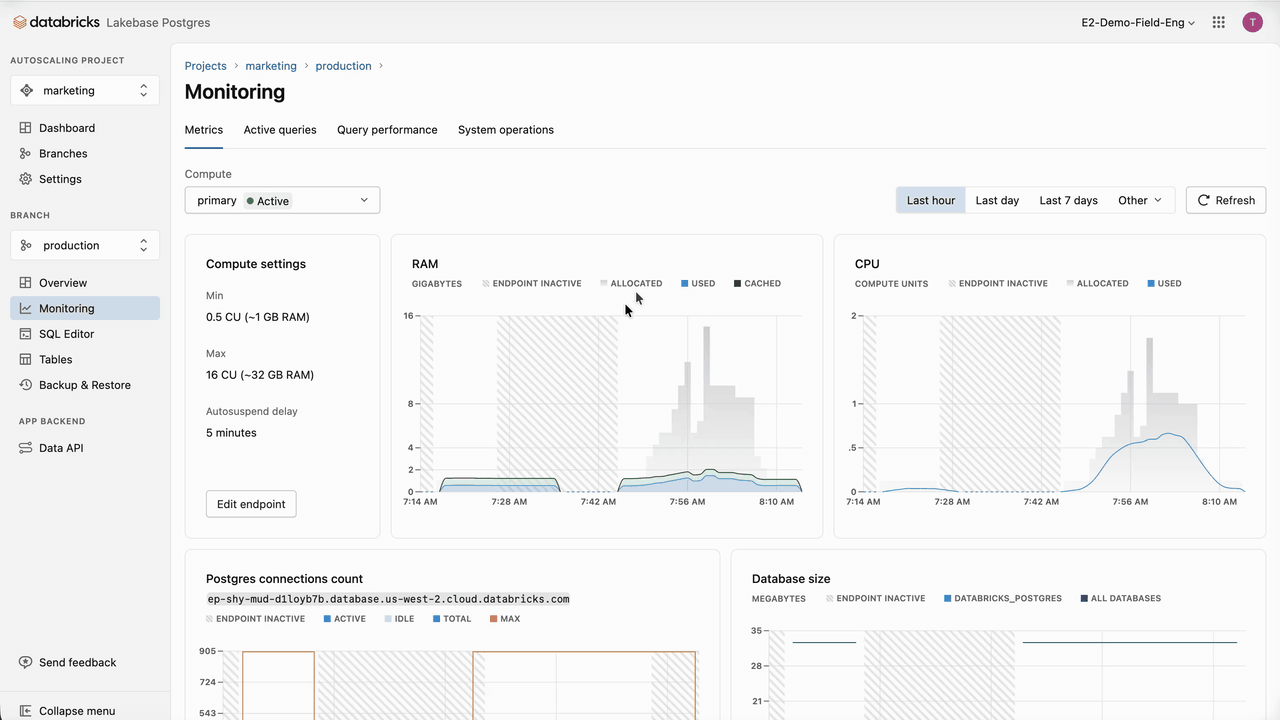Click the 0.5 CU min value text

pyautogui.click(x=258, y=317)
